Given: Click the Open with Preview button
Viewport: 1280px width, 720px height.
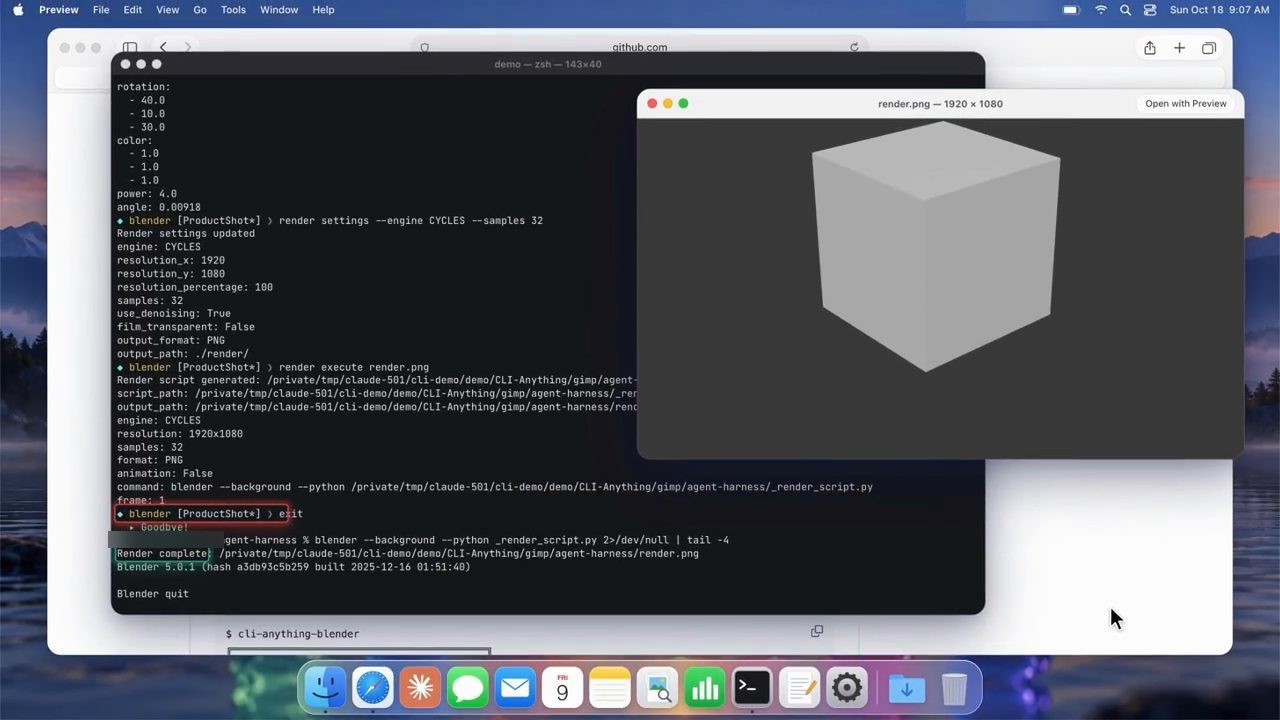Looking at the screenshot, I should 1185,104.
